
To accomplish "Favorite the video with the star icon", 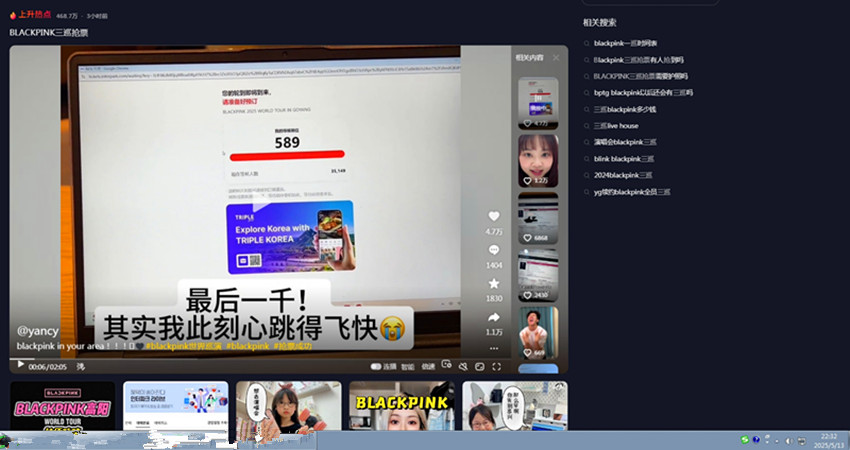I will click(494, 284).
